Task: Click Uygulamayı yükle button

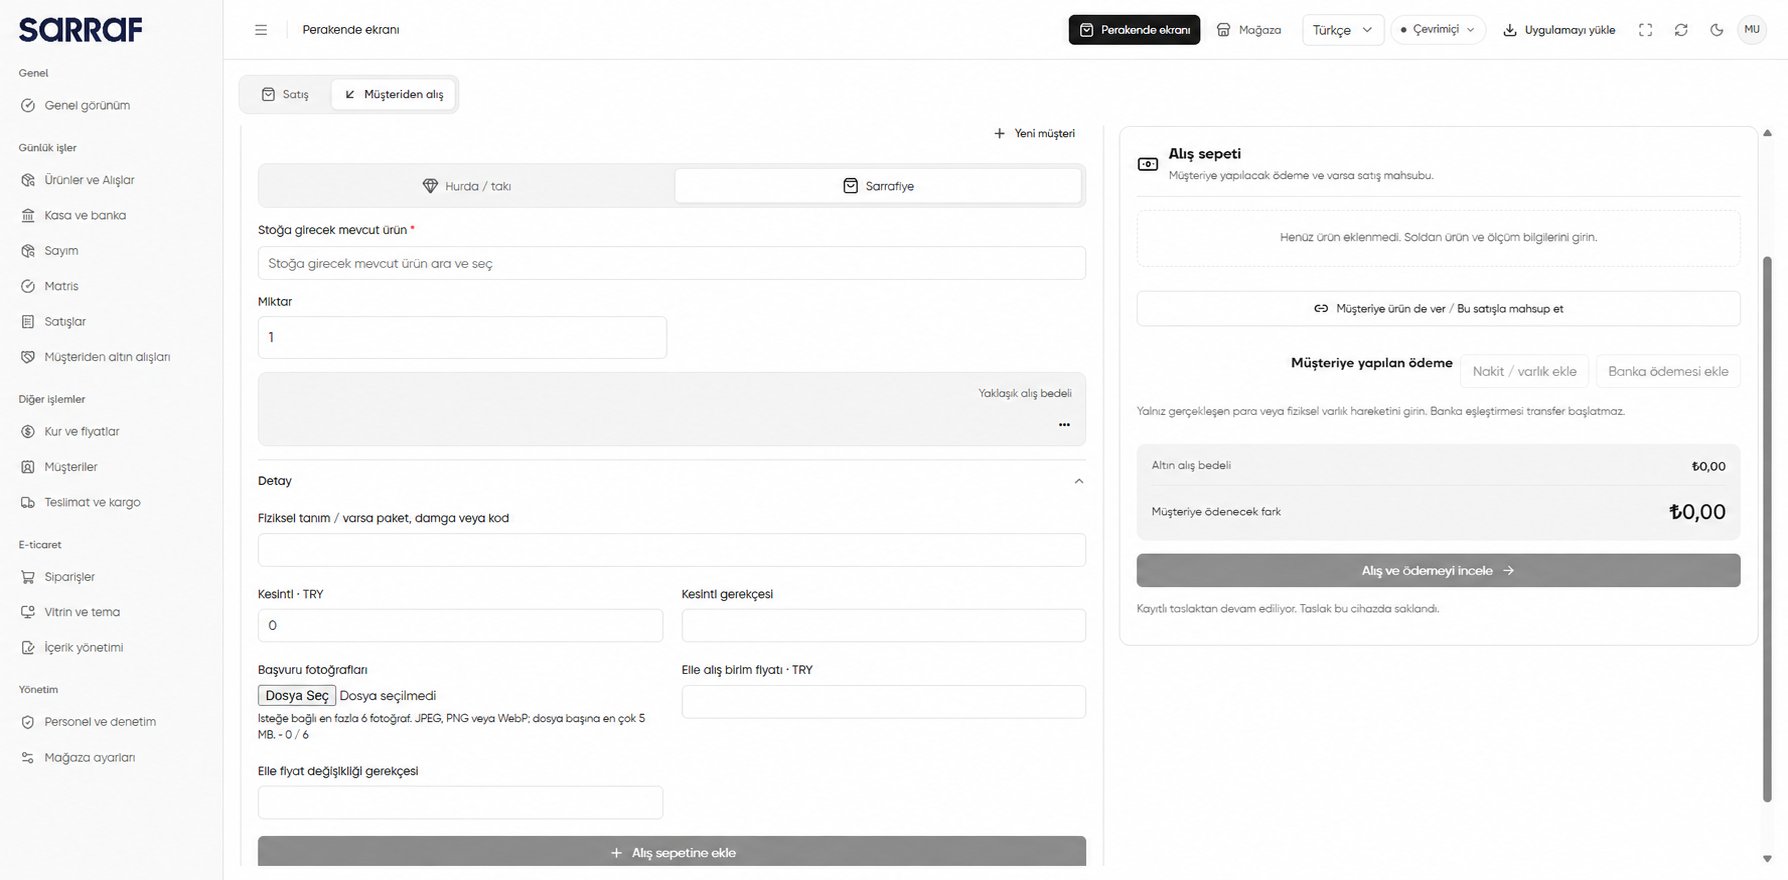Action: pos(1559,30)
